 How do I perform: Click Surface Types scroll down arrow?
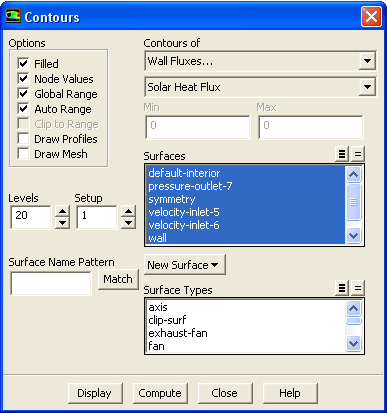(x=353, y=343)
